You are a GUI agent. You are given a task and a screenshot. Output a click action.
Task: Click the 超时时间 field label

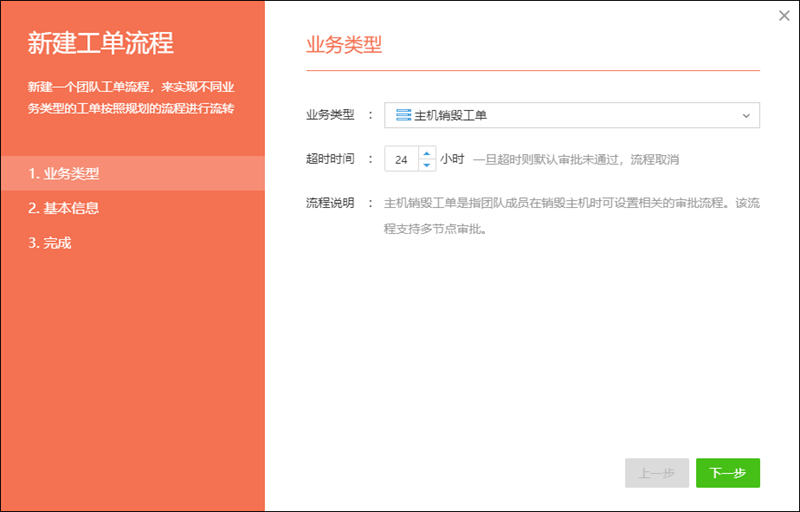point(330,159)
